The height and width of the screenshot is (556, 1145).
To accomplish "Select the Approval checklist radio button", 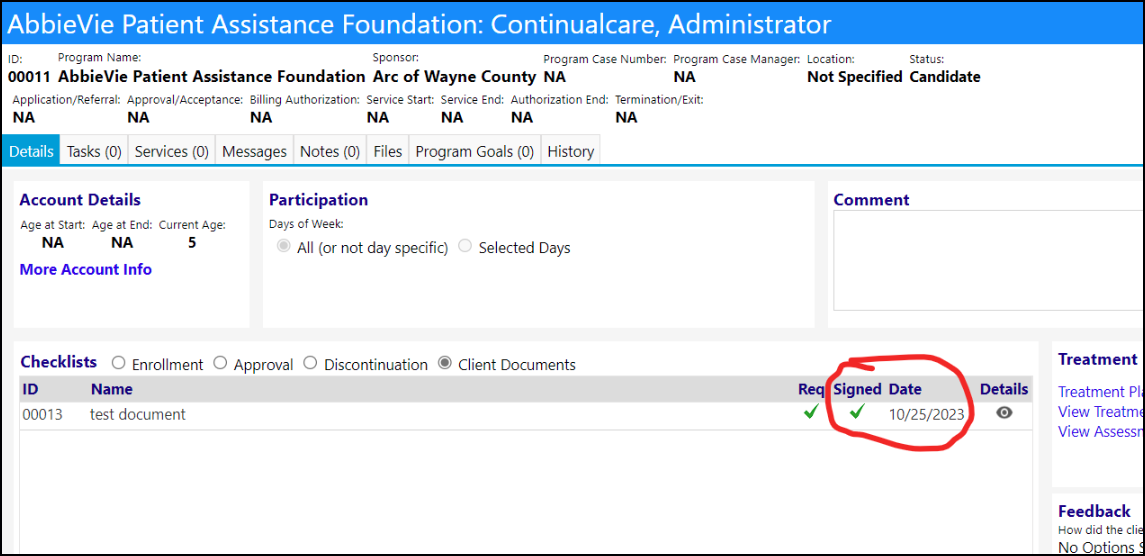I will pos(221,363).
